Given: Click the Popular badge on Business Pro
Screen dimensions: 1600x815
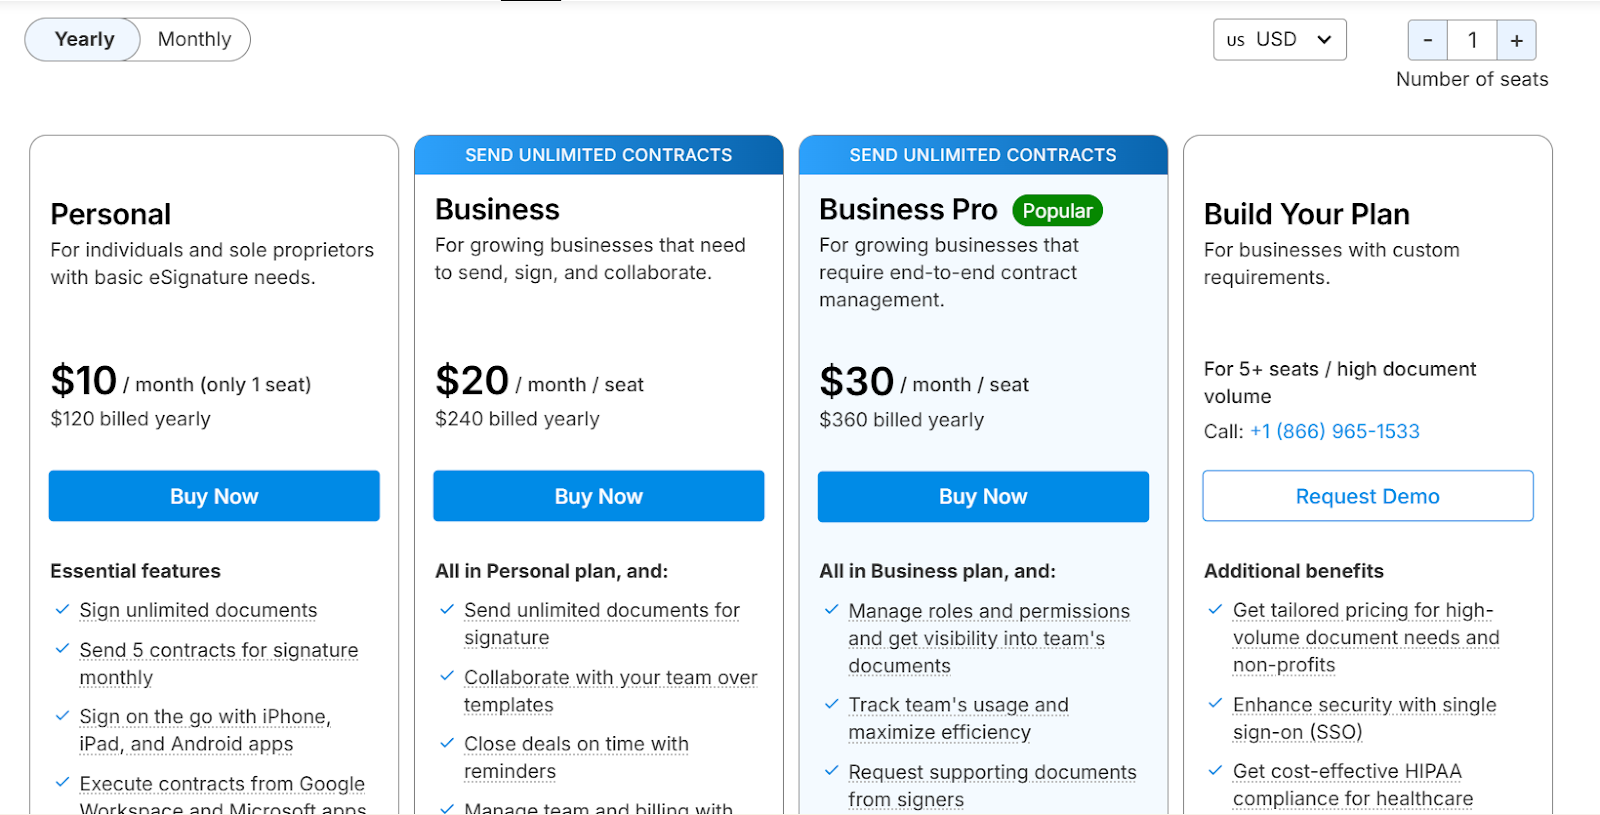Looking at the screenshot, I should pyautogui.click(x=1057, y=210).
